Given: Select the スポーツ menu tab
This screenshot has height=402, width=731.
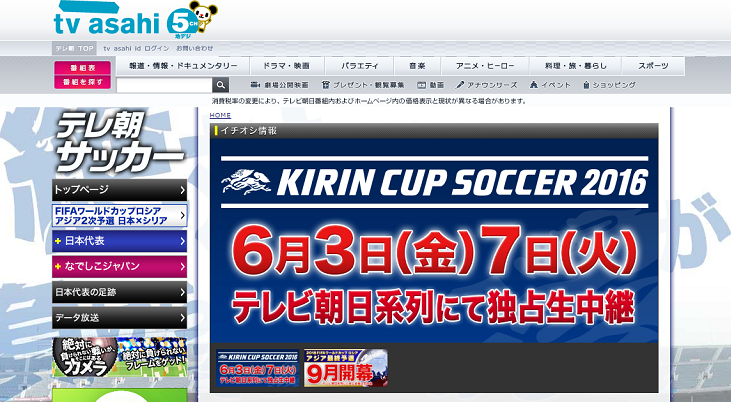Looking at the screenshot, I should pos(652,66).
